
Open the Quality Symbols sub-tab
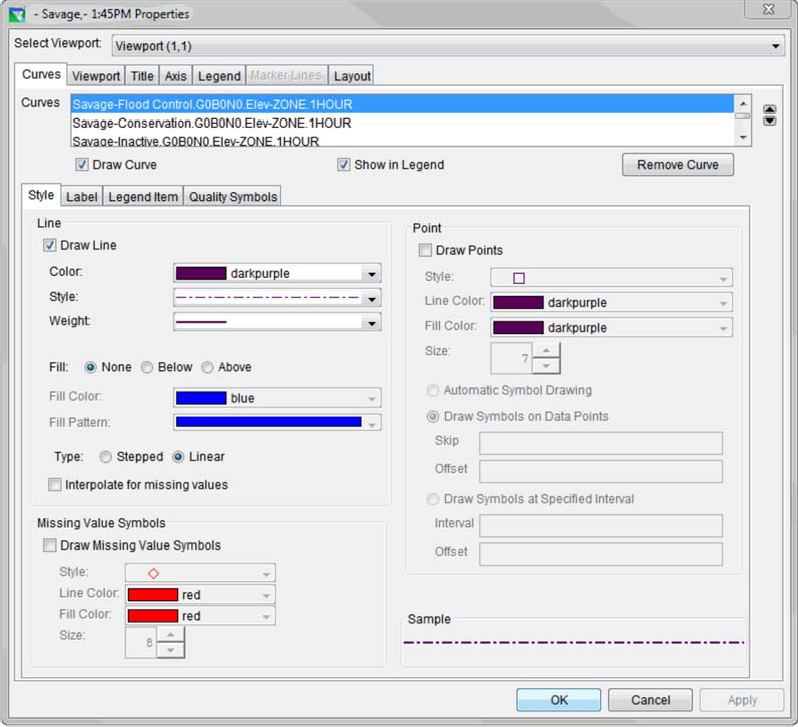coord(233,197)
